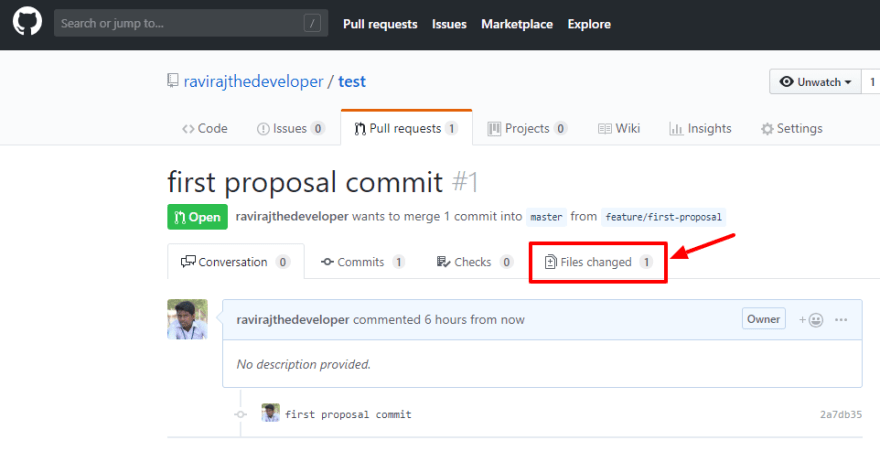This screenshot has width=880, height=451.
Task: Switch to the Commits tab
Action: point(363,262)
